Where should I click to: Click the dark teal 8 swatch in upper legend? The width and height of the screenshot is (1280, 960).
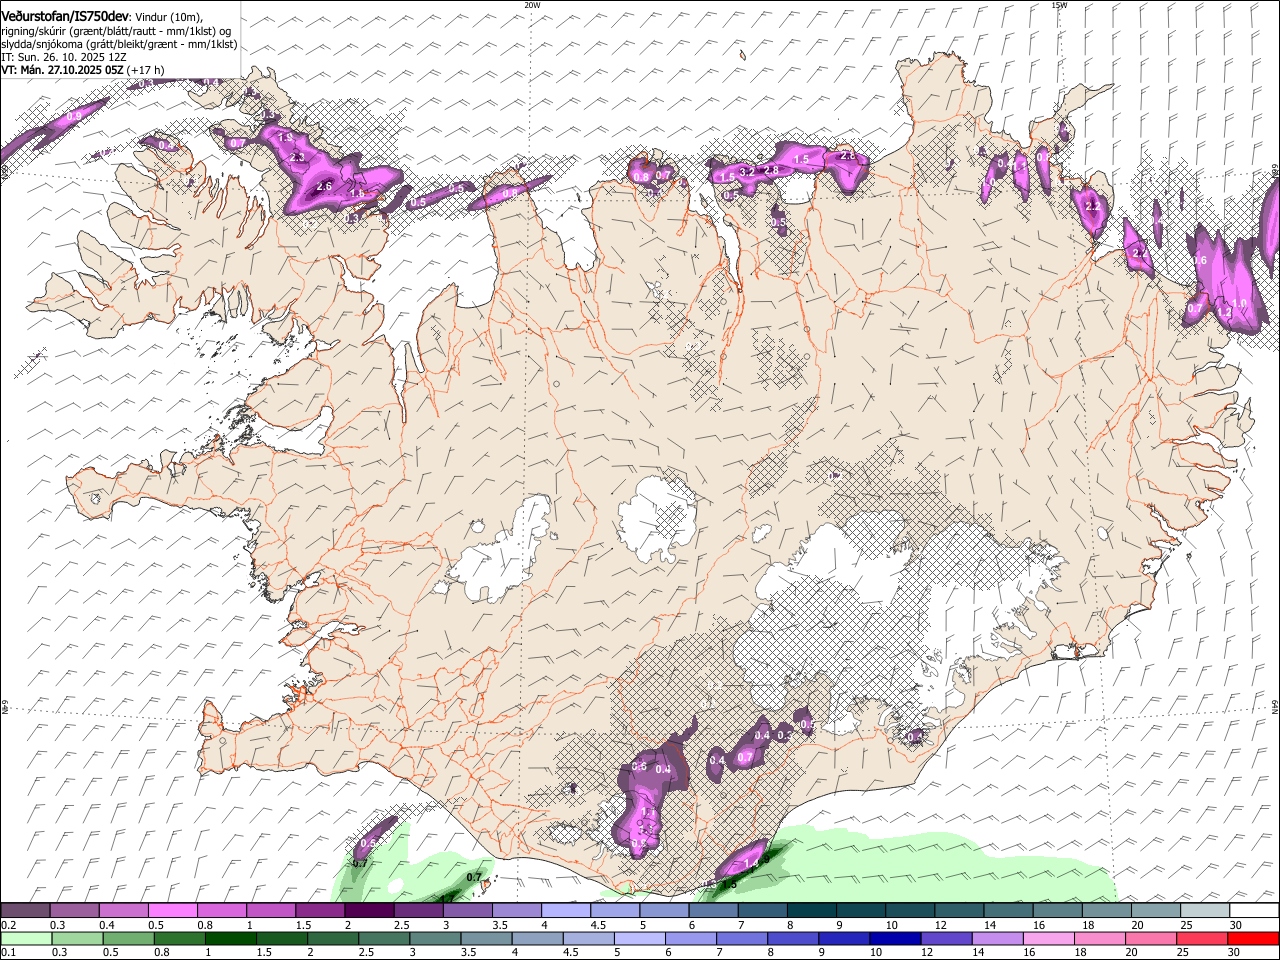point(811,911)
